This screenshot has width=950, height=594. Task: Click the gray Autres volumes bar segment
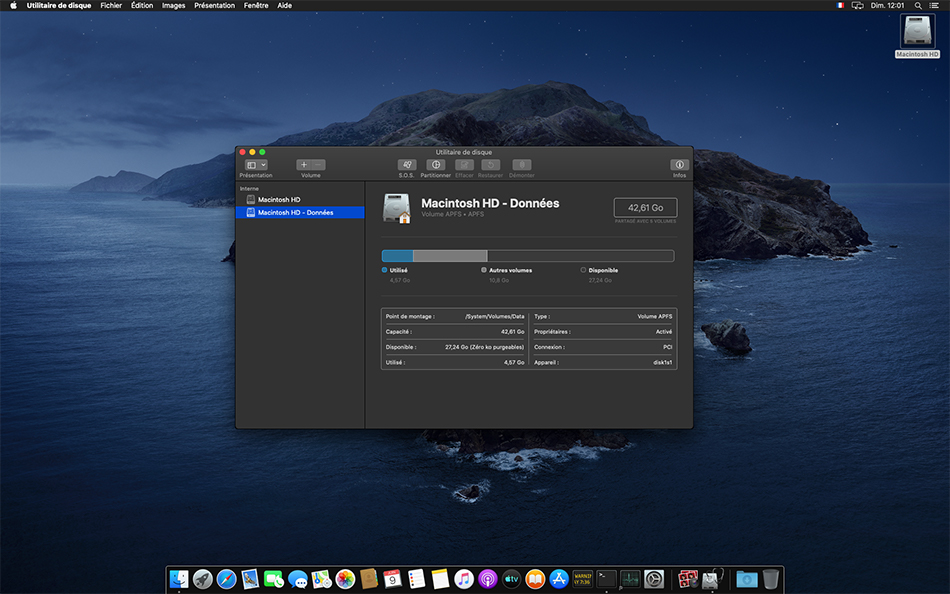coord(450,256)
